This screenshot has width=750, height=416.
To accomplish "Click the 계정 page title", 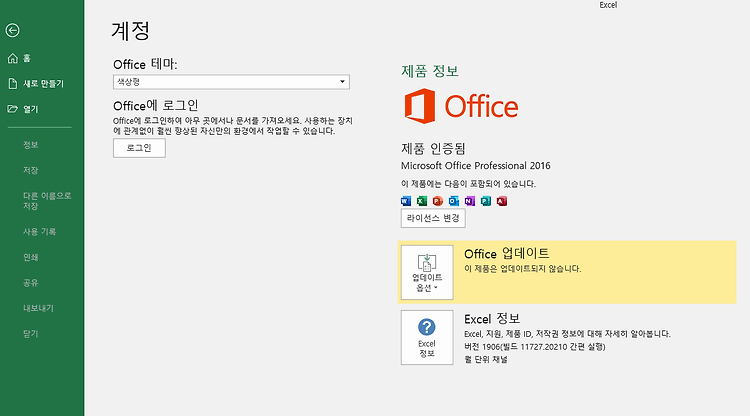I will 131,31.
